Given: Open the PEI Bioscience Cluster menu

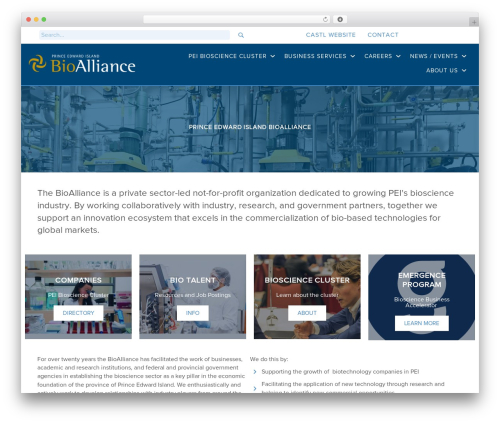Looking at the screenshot, I should coord(227,56).
